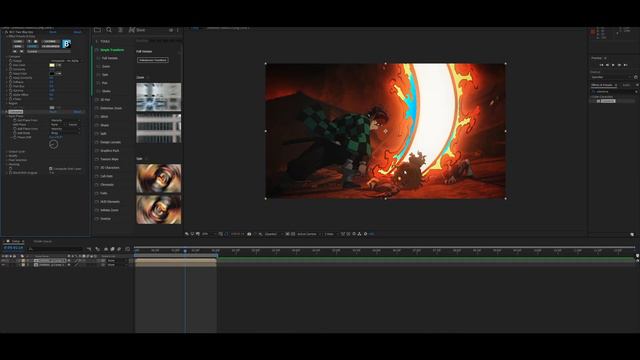640x360 pixels.
Task: Select the Simple Transform category
Action: click(112, 50)
